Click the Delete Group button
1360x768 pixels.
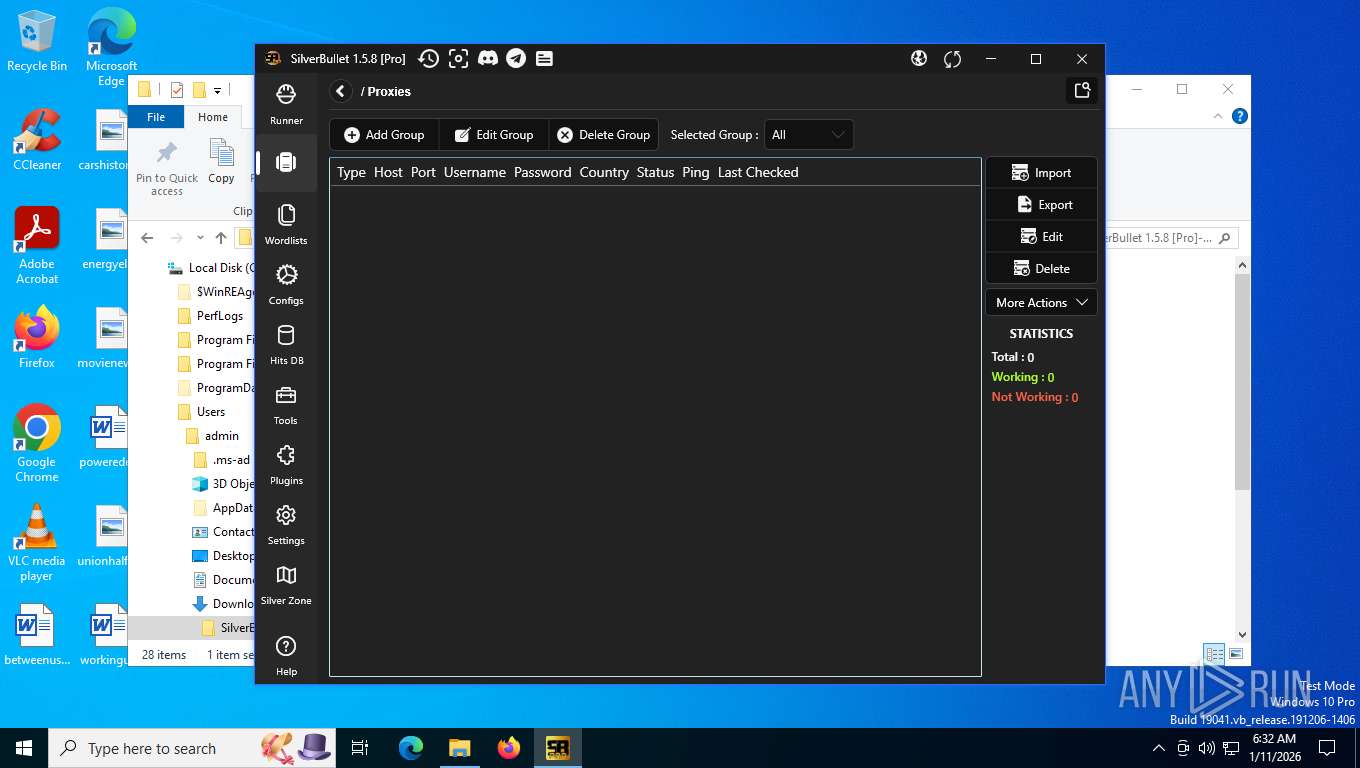click(x=604, y=135)
